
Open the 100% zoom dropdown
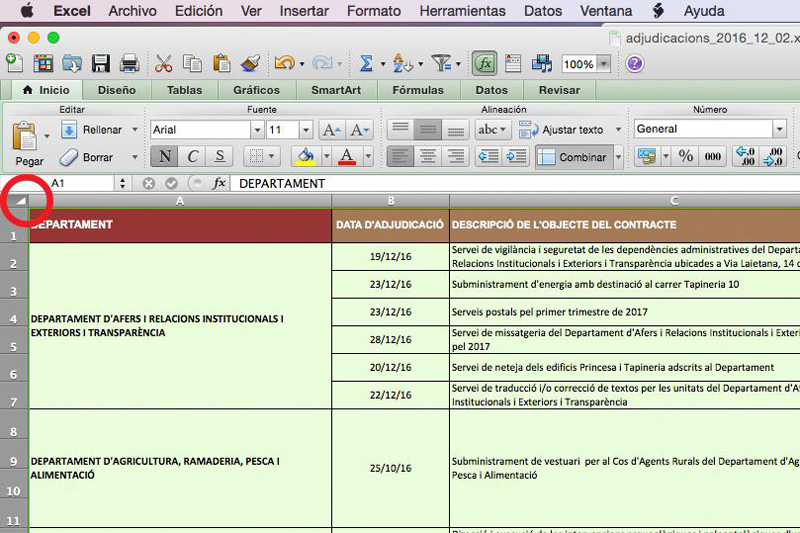pyautogui.click(x=604, y=64)
